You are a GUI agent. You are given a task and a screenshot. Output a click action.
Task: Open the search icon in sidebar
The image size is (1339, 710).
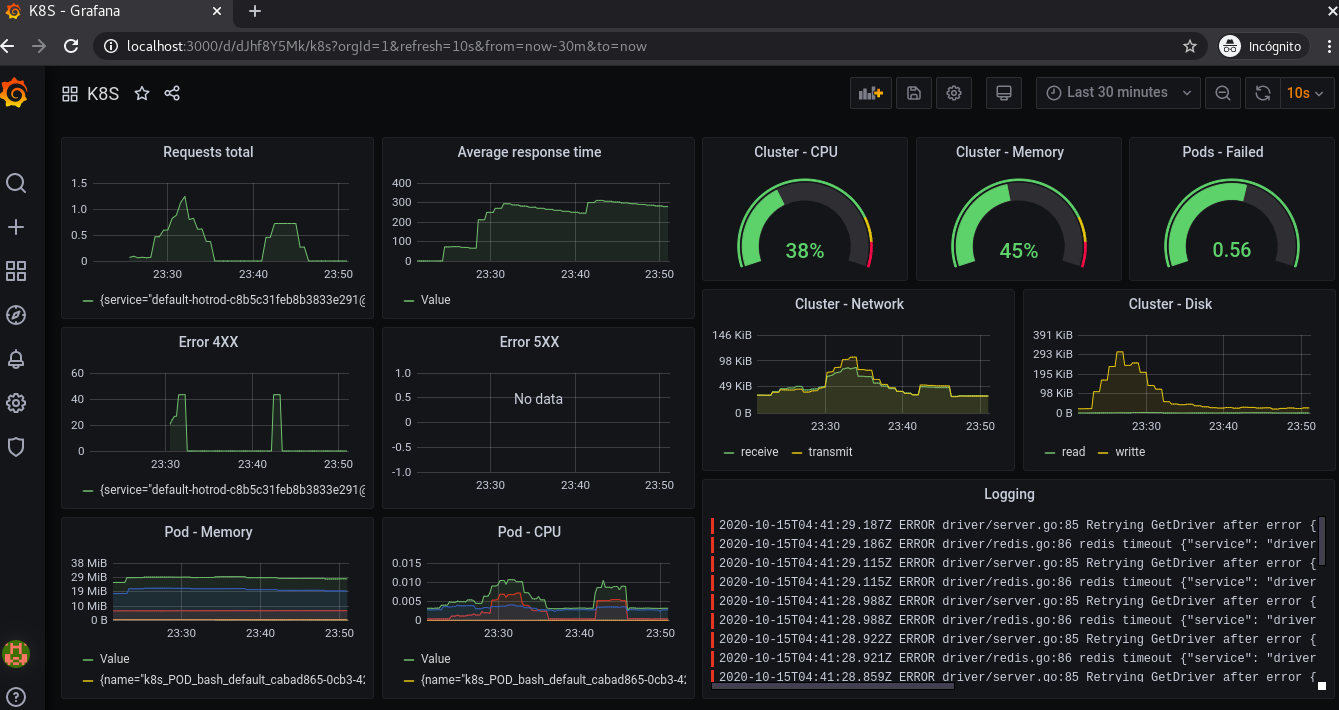pyautogui.click(x=16, y=183)
